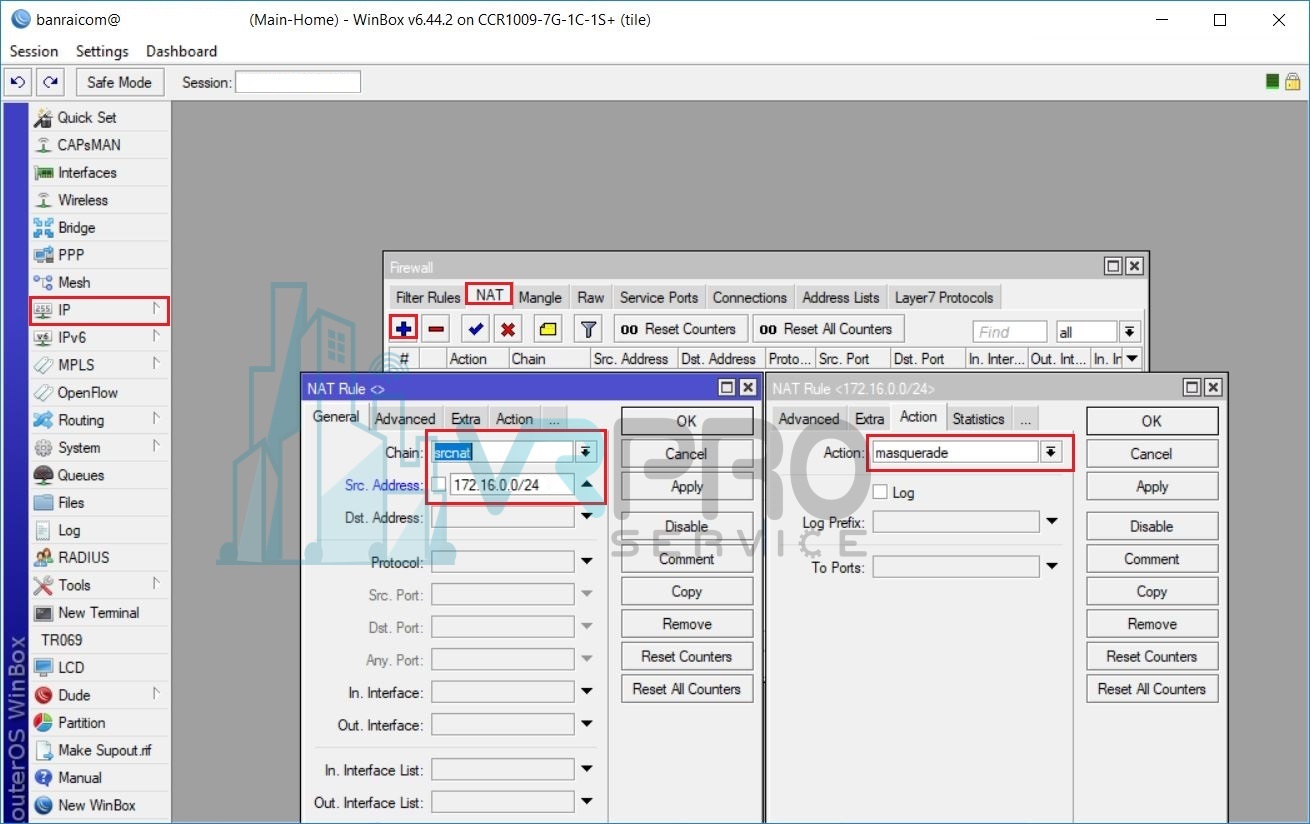Click Disable in NAT Rule <172.16.0.0/24> window
1310x824 pixels.
pos(1152,526)
